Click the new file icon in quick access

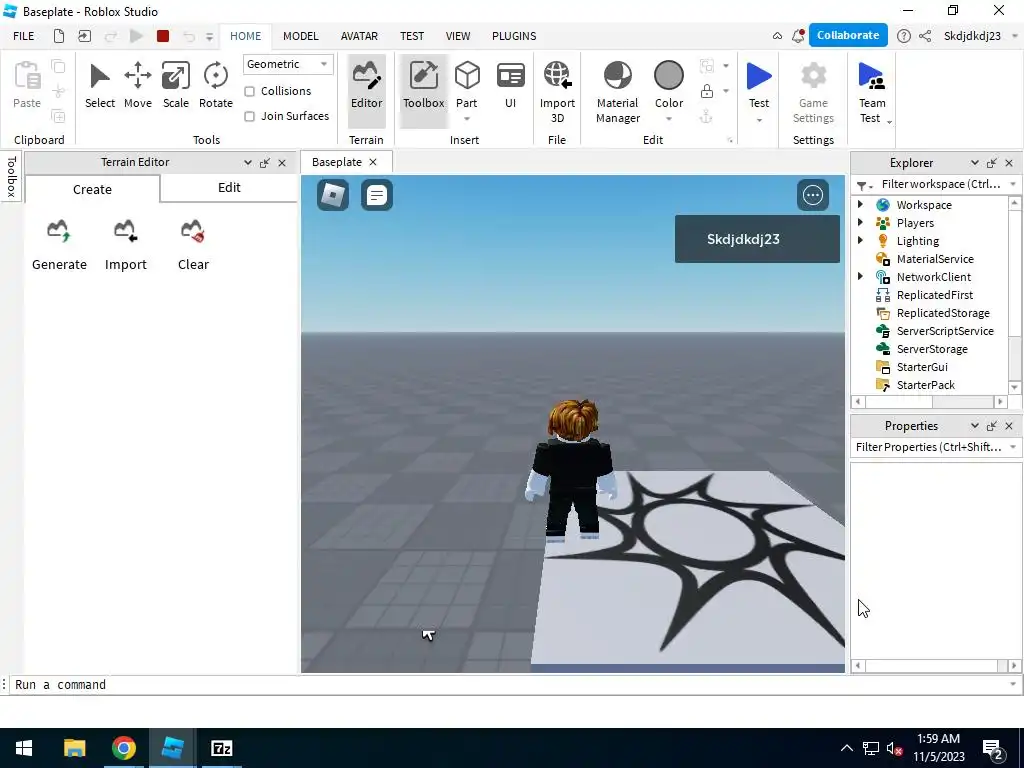point(59,36)
